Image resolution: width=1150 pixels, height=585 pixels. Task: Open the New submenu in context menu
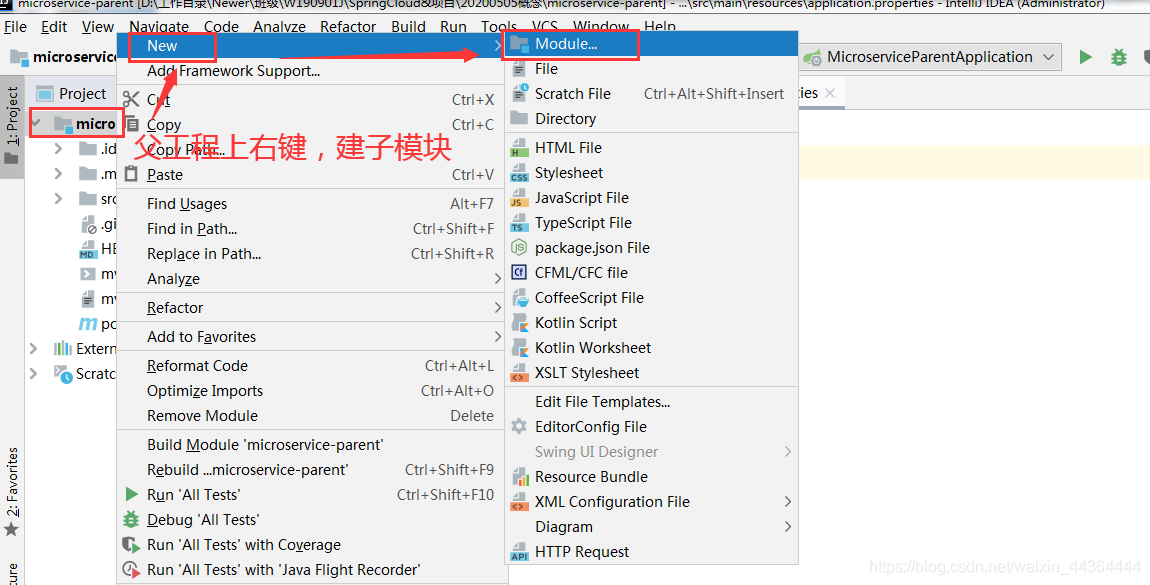point(311,45)
